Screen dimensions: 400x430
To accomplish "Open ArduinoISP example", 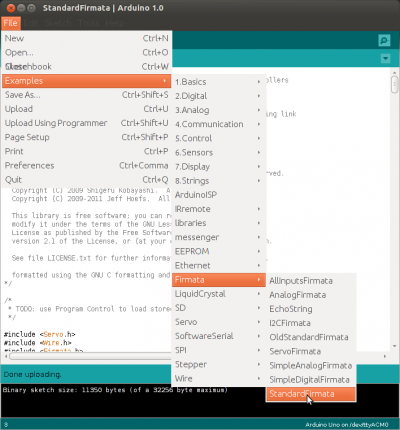I will [219, 195].
